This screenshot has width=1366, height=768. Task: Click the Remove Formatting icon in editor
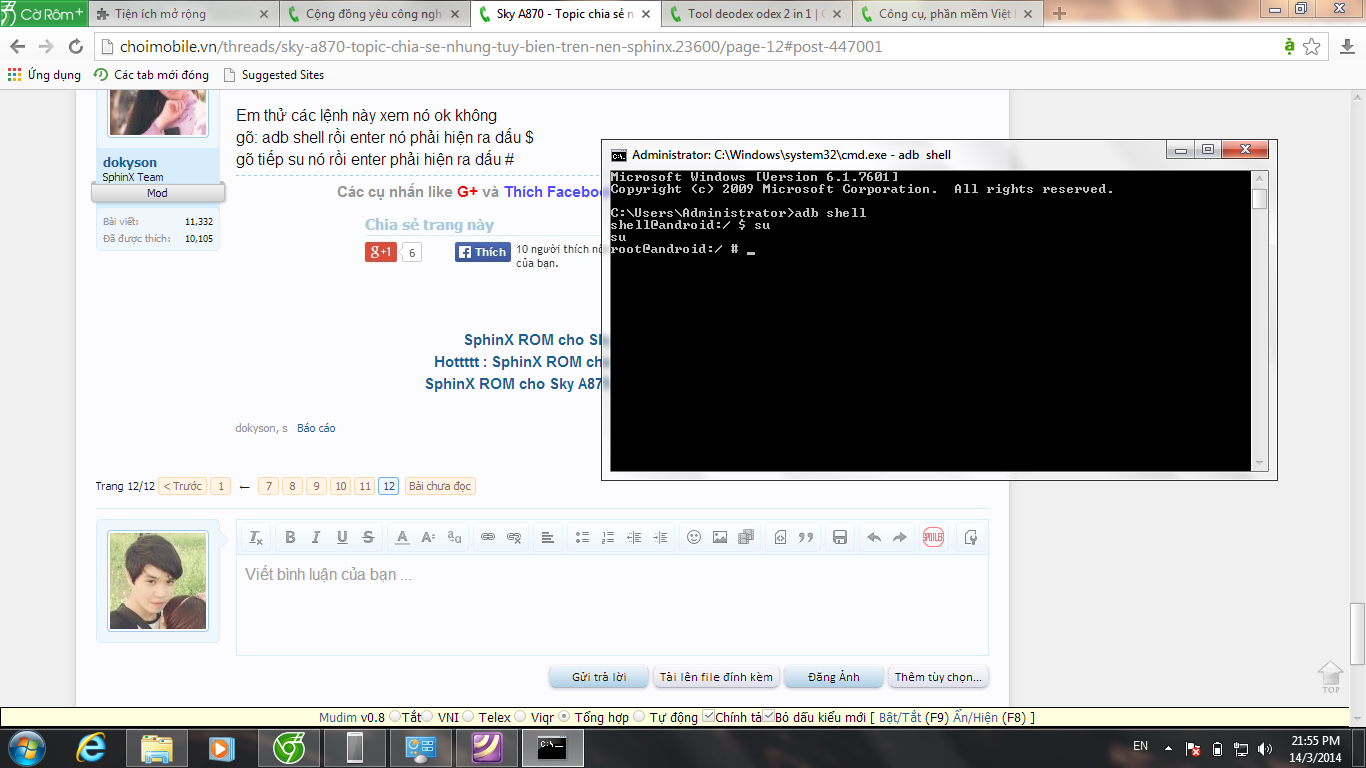point(256,537)
